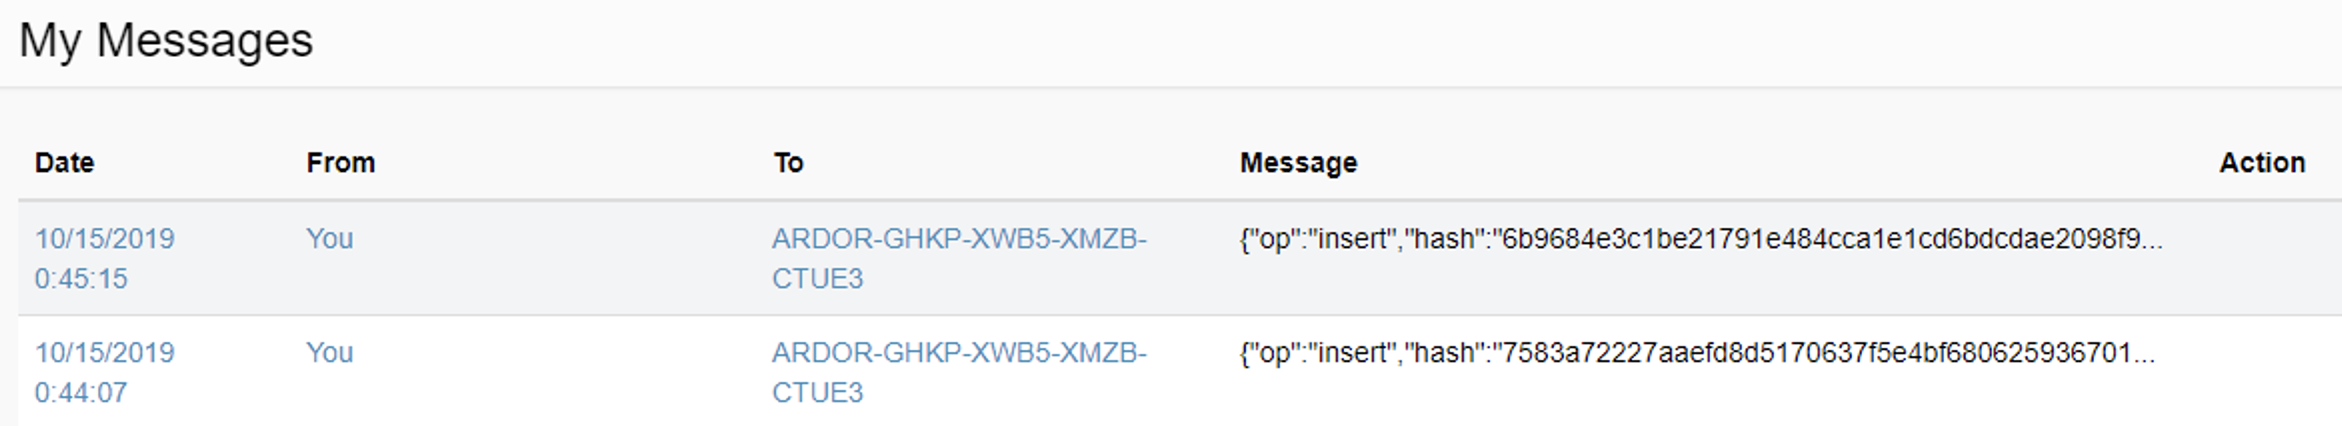Open the ARDOR recipient account in the 0:45:15 row
Screen dimensions: 2342x426
click(958, 239)
